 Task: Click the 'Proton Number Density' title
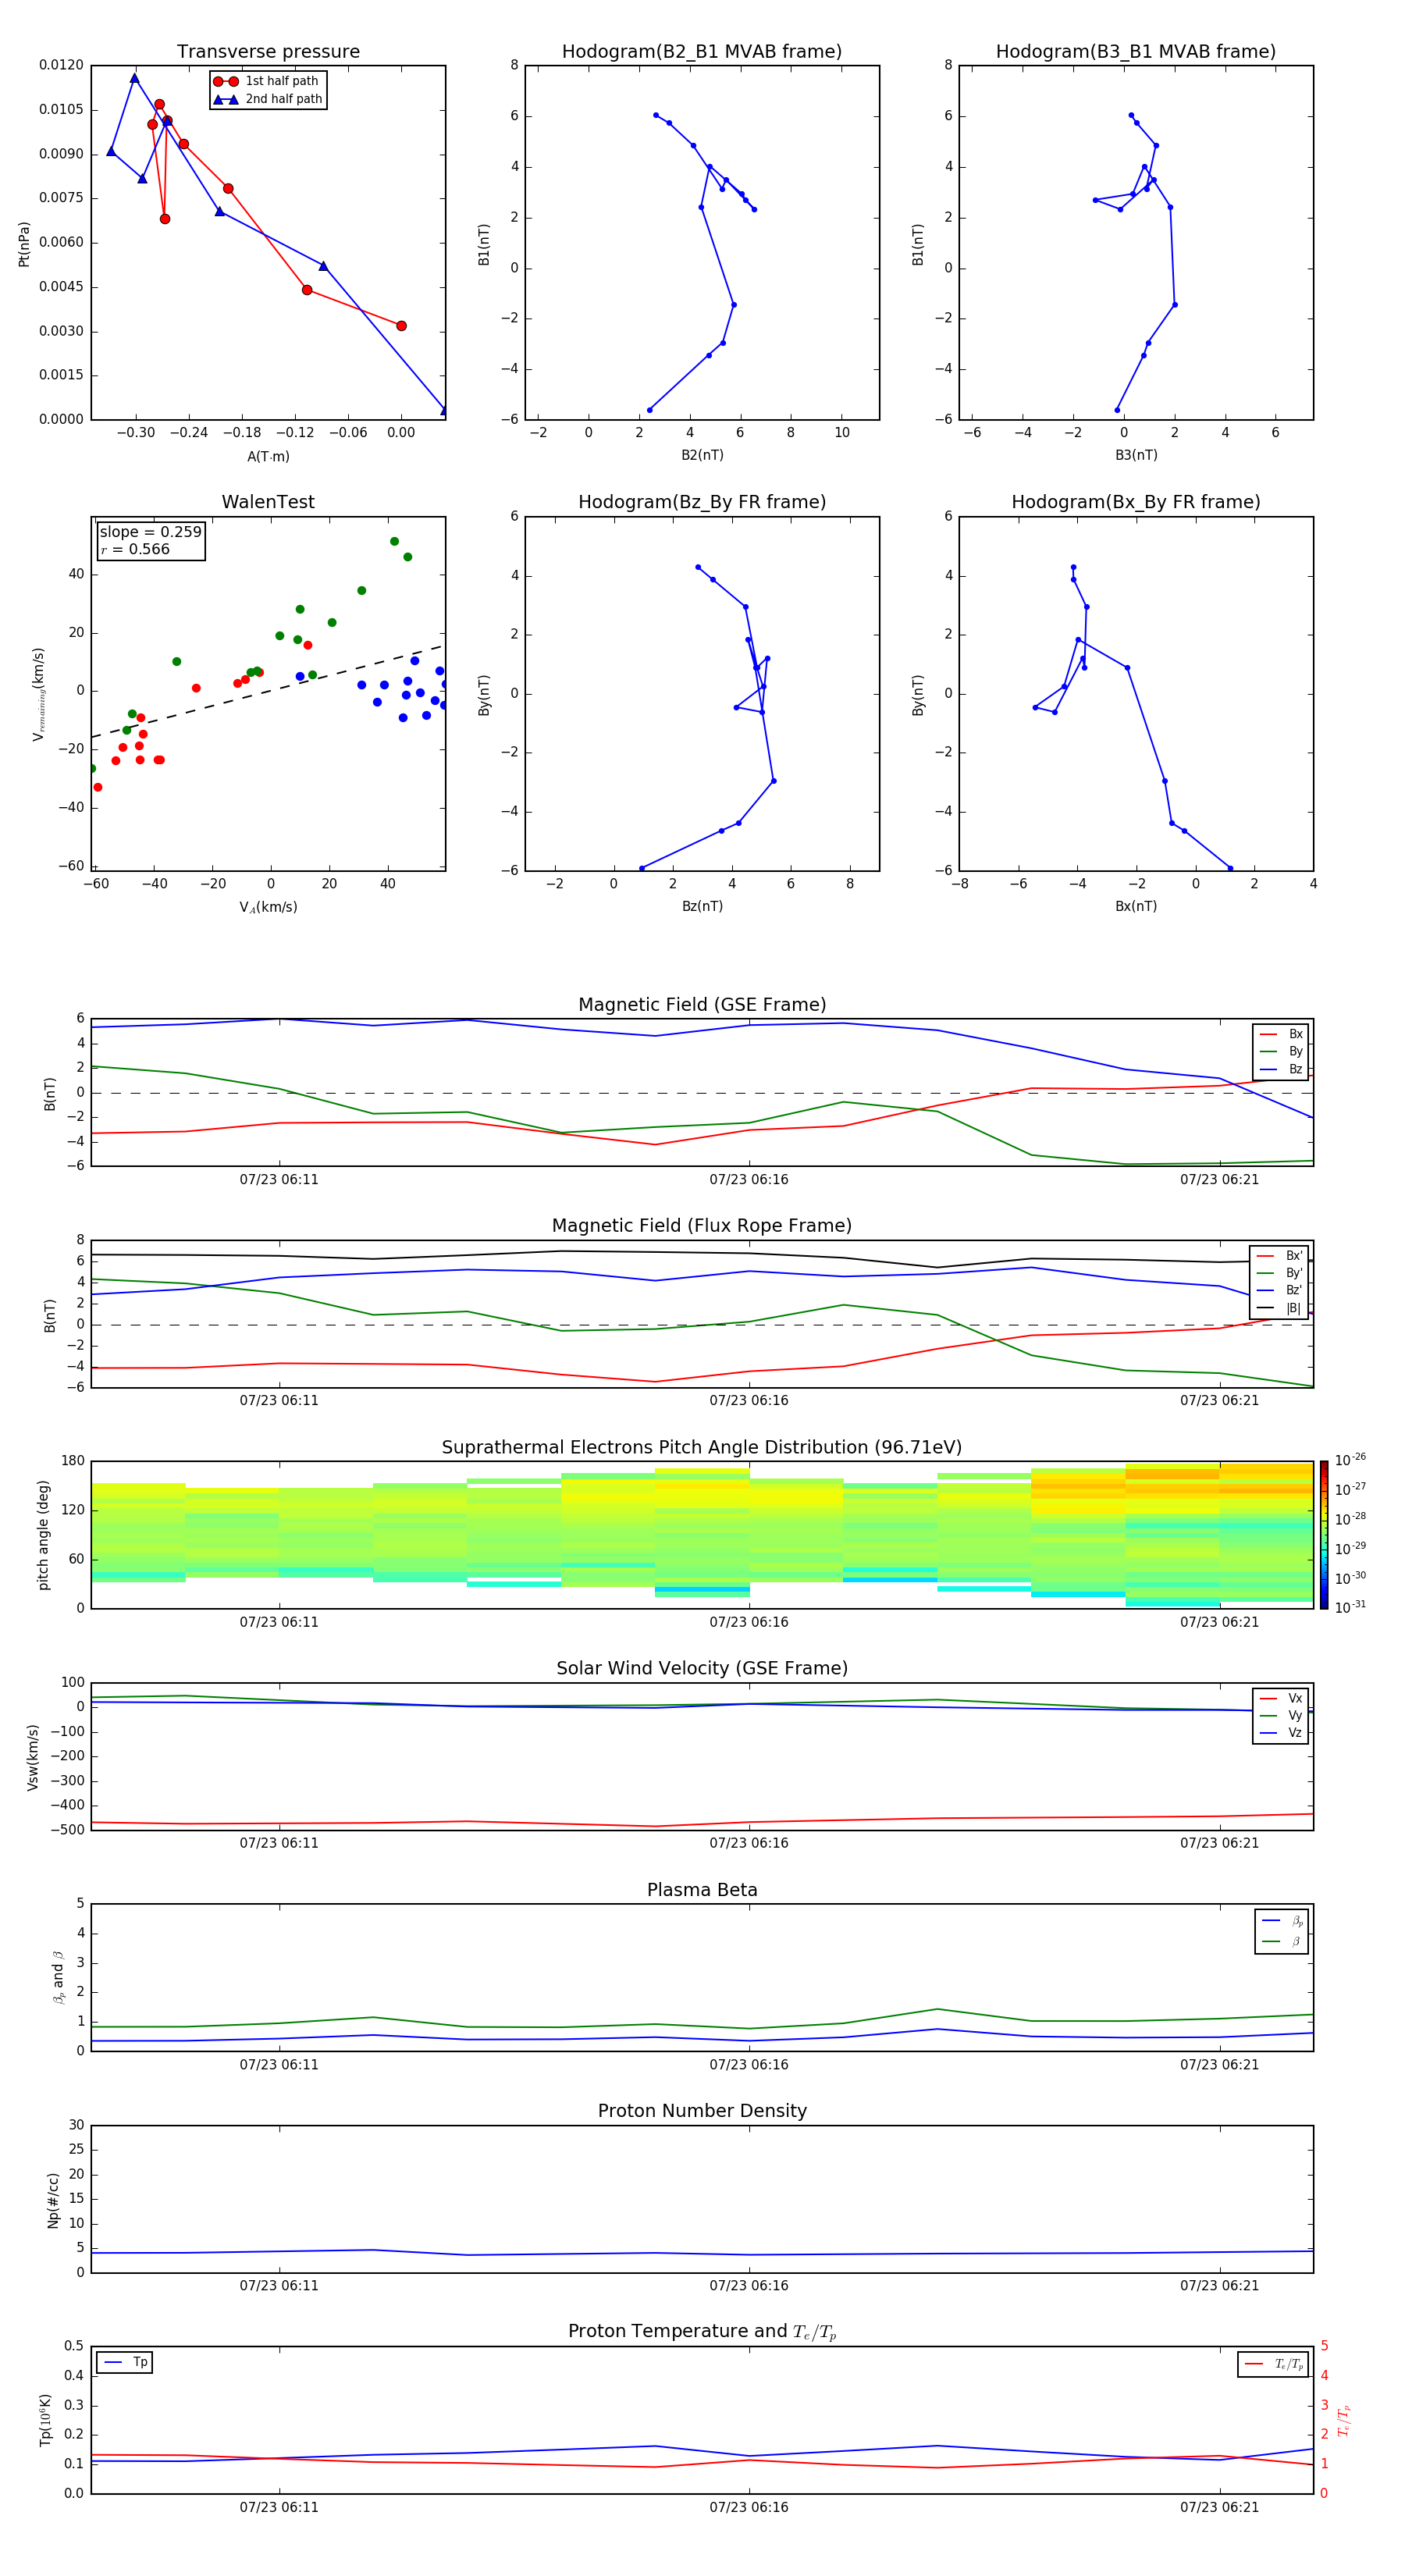[702, 2111]
